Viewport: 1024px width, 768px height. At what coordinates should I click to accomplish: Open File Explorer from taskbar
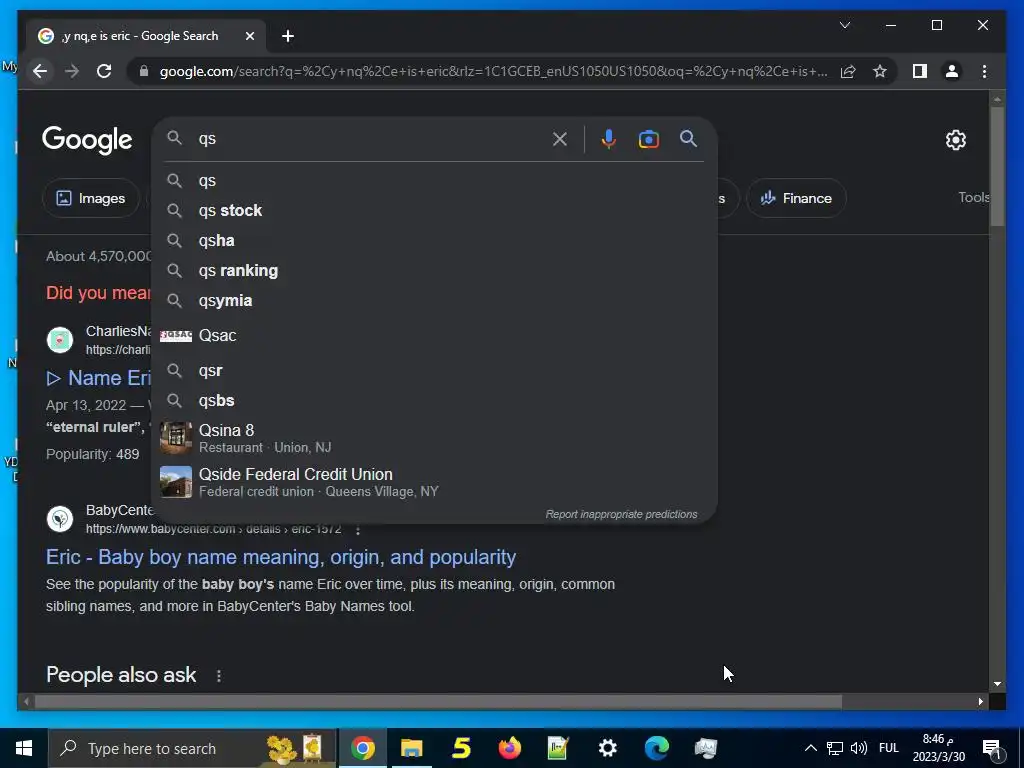411,748
